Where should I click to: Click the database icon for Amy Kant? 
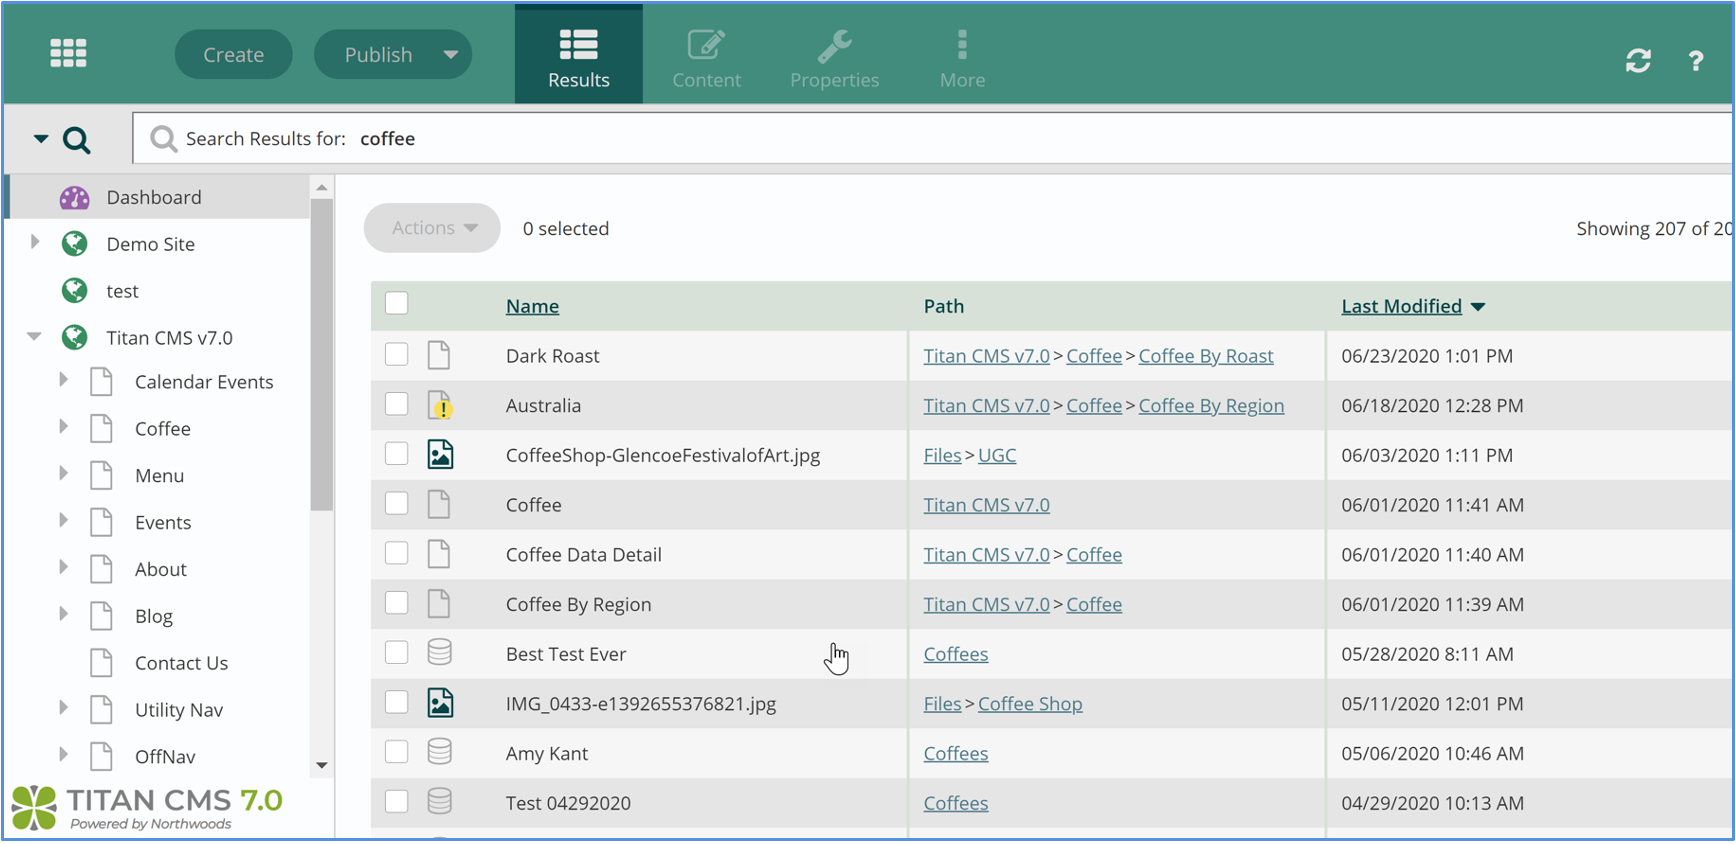[x=440, y=752]
